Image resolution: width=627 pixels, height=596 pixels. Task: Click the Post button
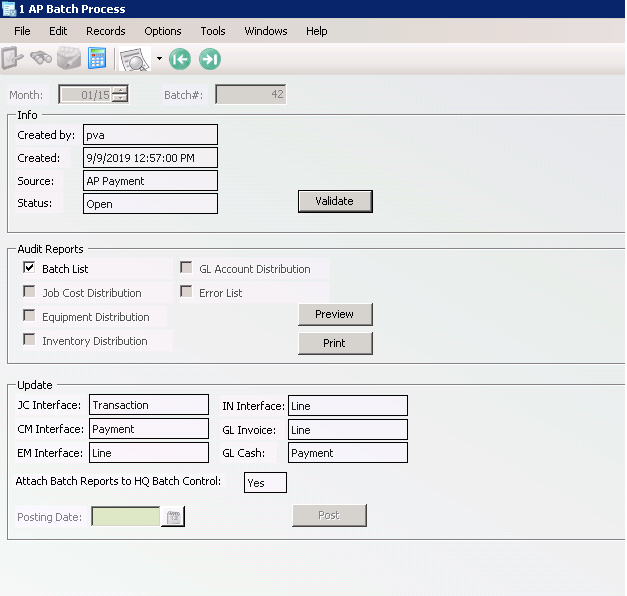[x=329, y=515]
